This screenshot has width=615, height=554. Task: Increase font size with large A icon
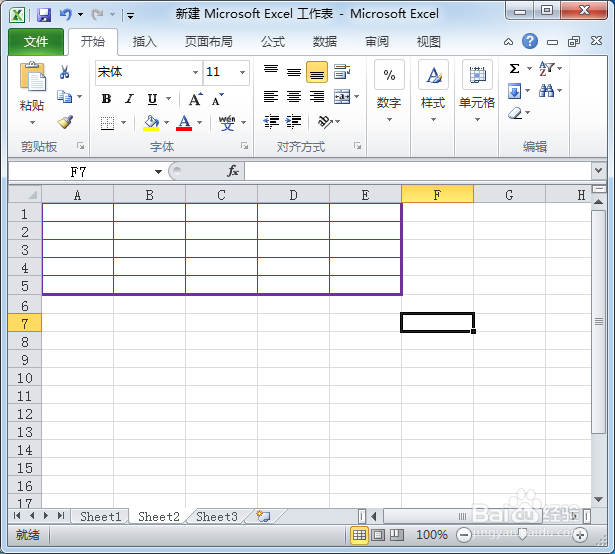tap(195, 99)
